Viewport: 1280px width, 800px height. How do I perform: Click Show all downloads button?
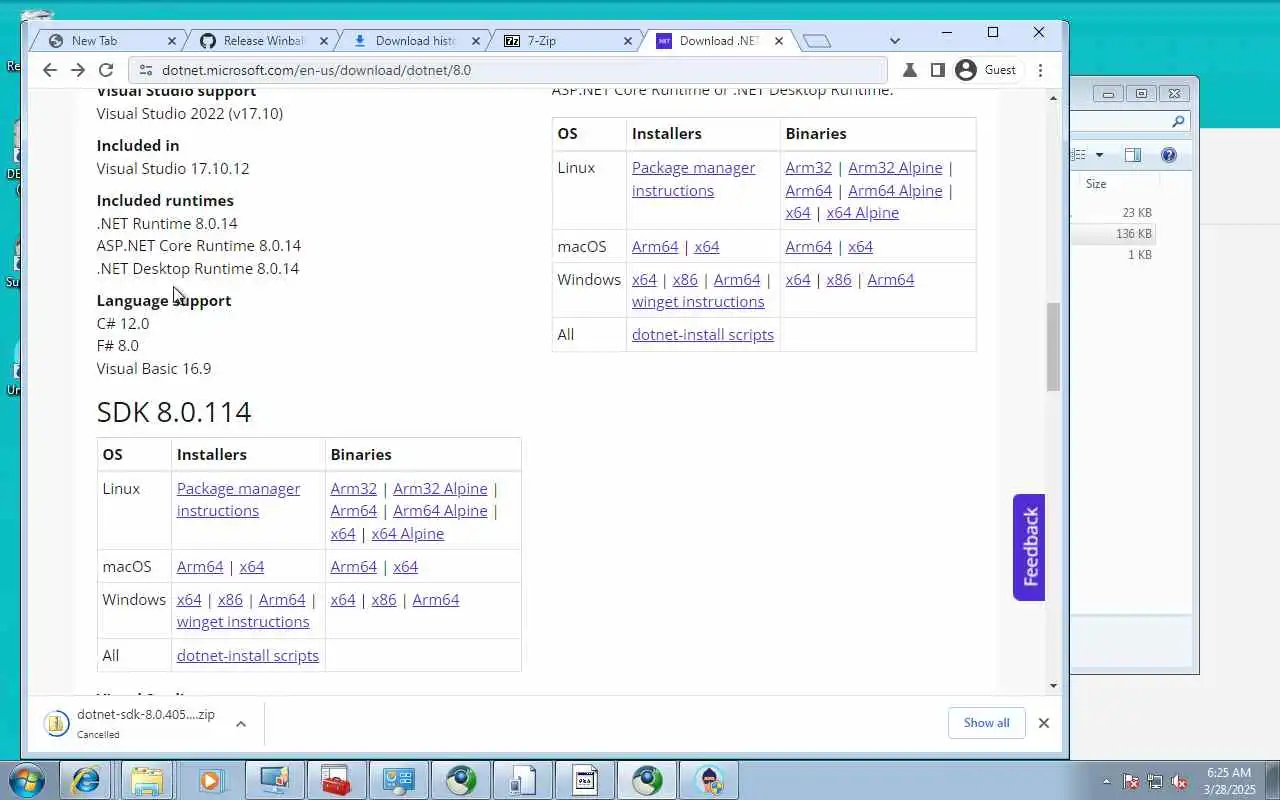(986, 723)
